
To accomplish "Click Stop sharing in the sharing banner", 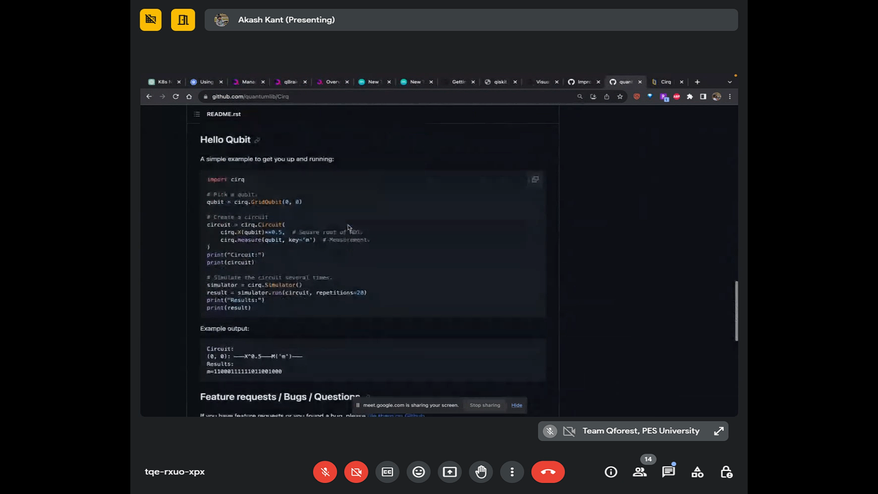I will [x=485, y=405].
